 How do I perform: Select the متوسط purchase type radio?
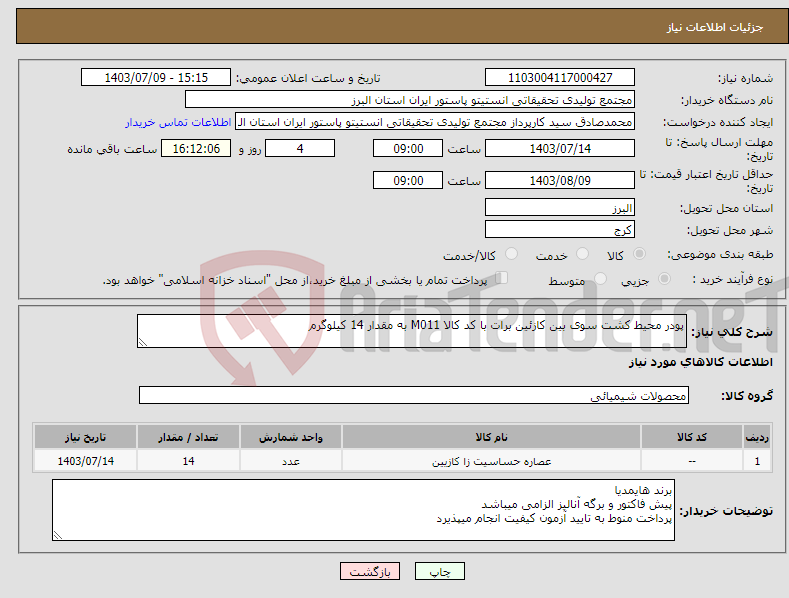[x=600, y=279]
